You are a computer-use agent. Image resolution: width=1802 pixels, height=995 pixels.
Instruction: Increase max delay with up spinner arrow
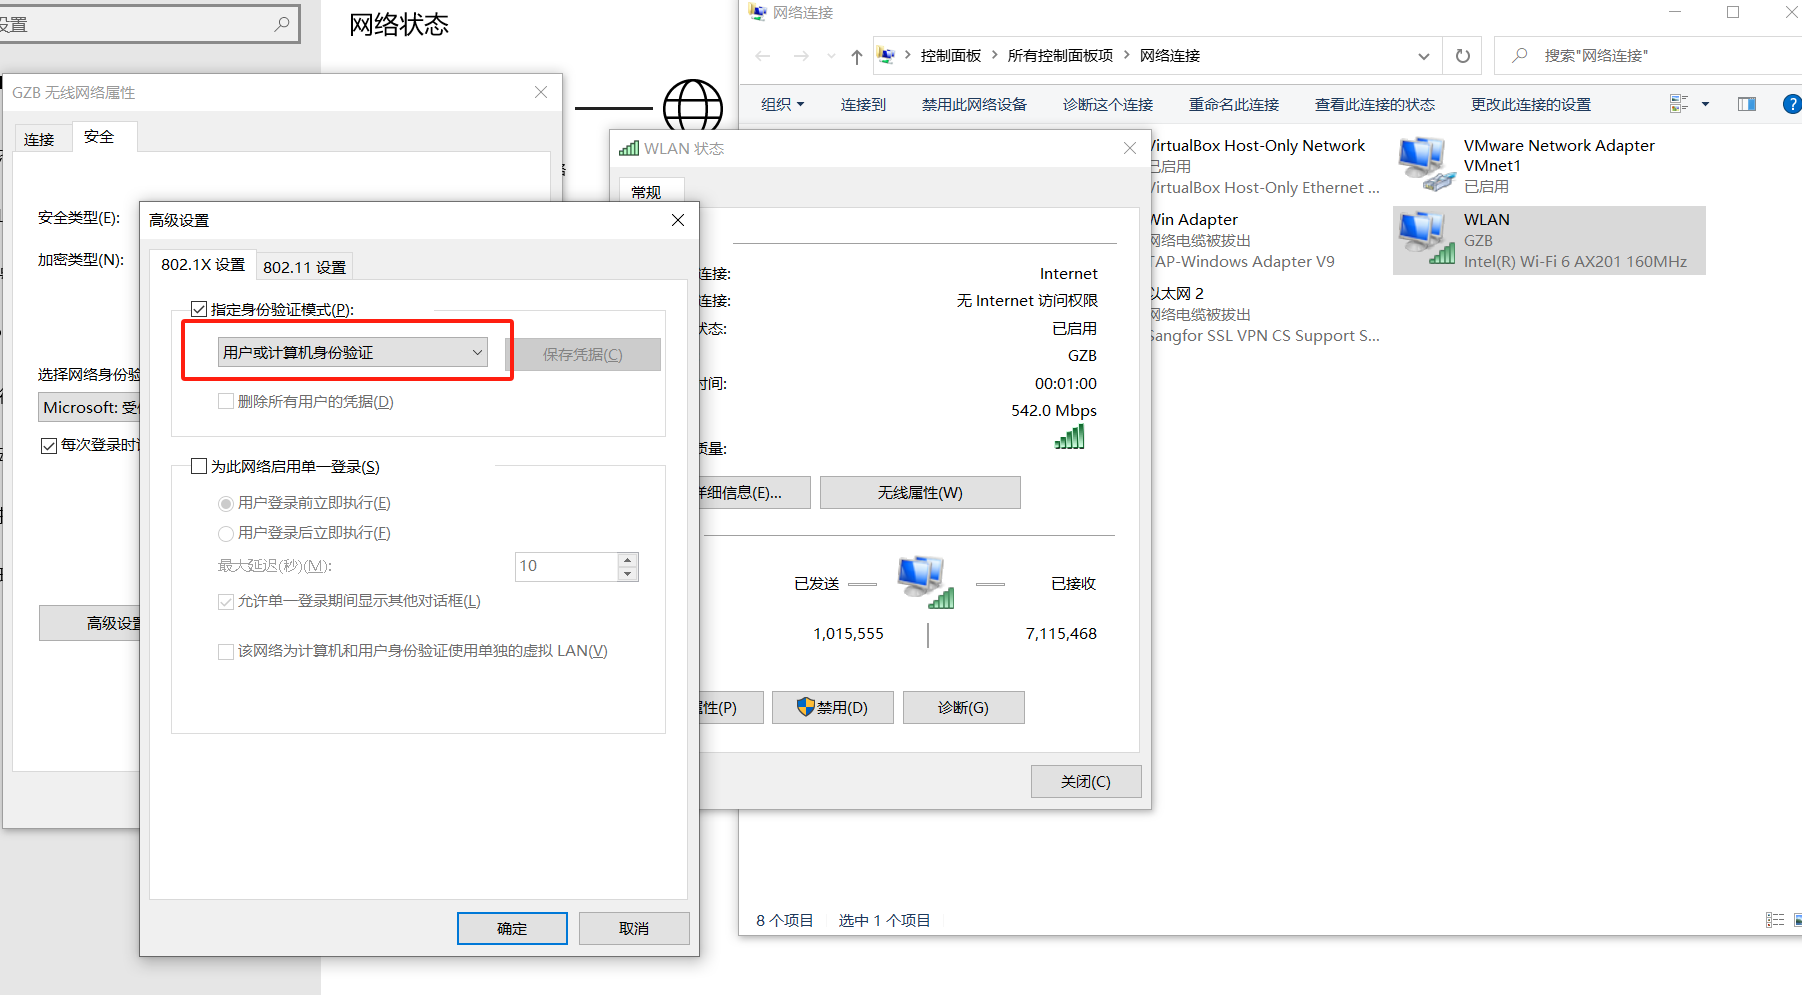(627, 560)
